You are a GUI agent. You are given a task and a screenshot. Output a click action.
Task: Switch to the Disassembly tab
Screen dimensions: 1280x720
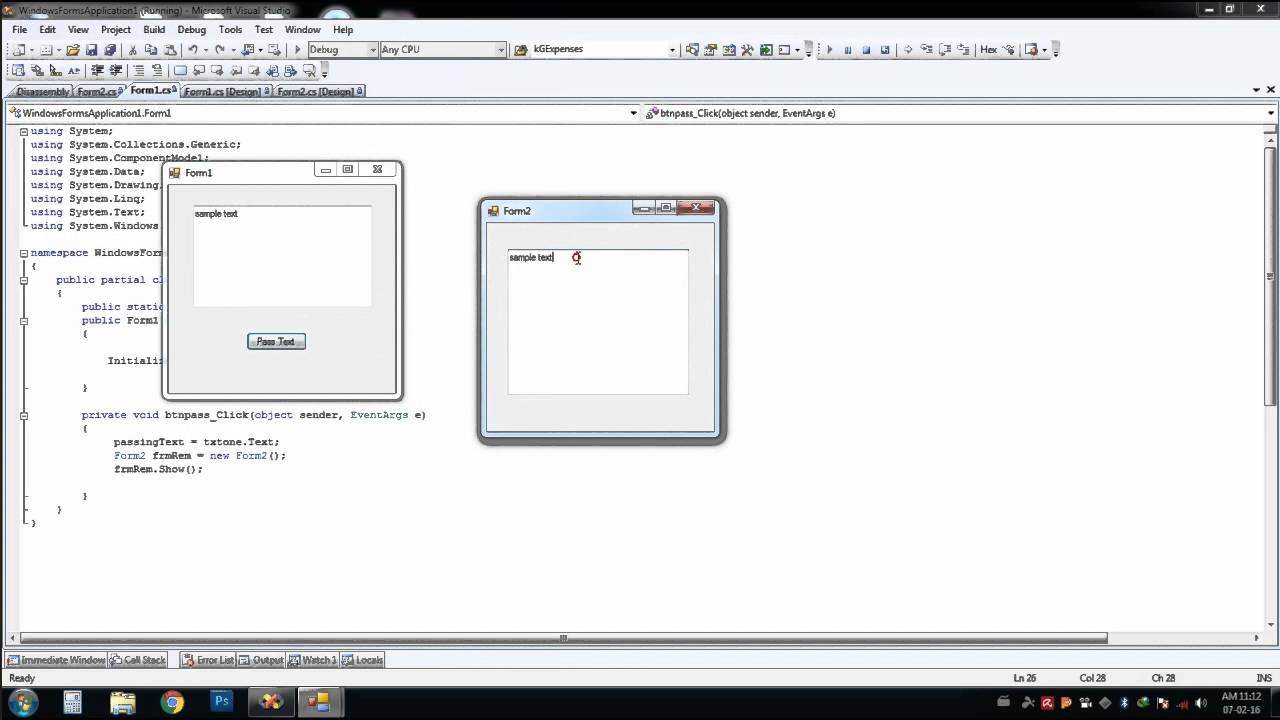tap(42, 91)
